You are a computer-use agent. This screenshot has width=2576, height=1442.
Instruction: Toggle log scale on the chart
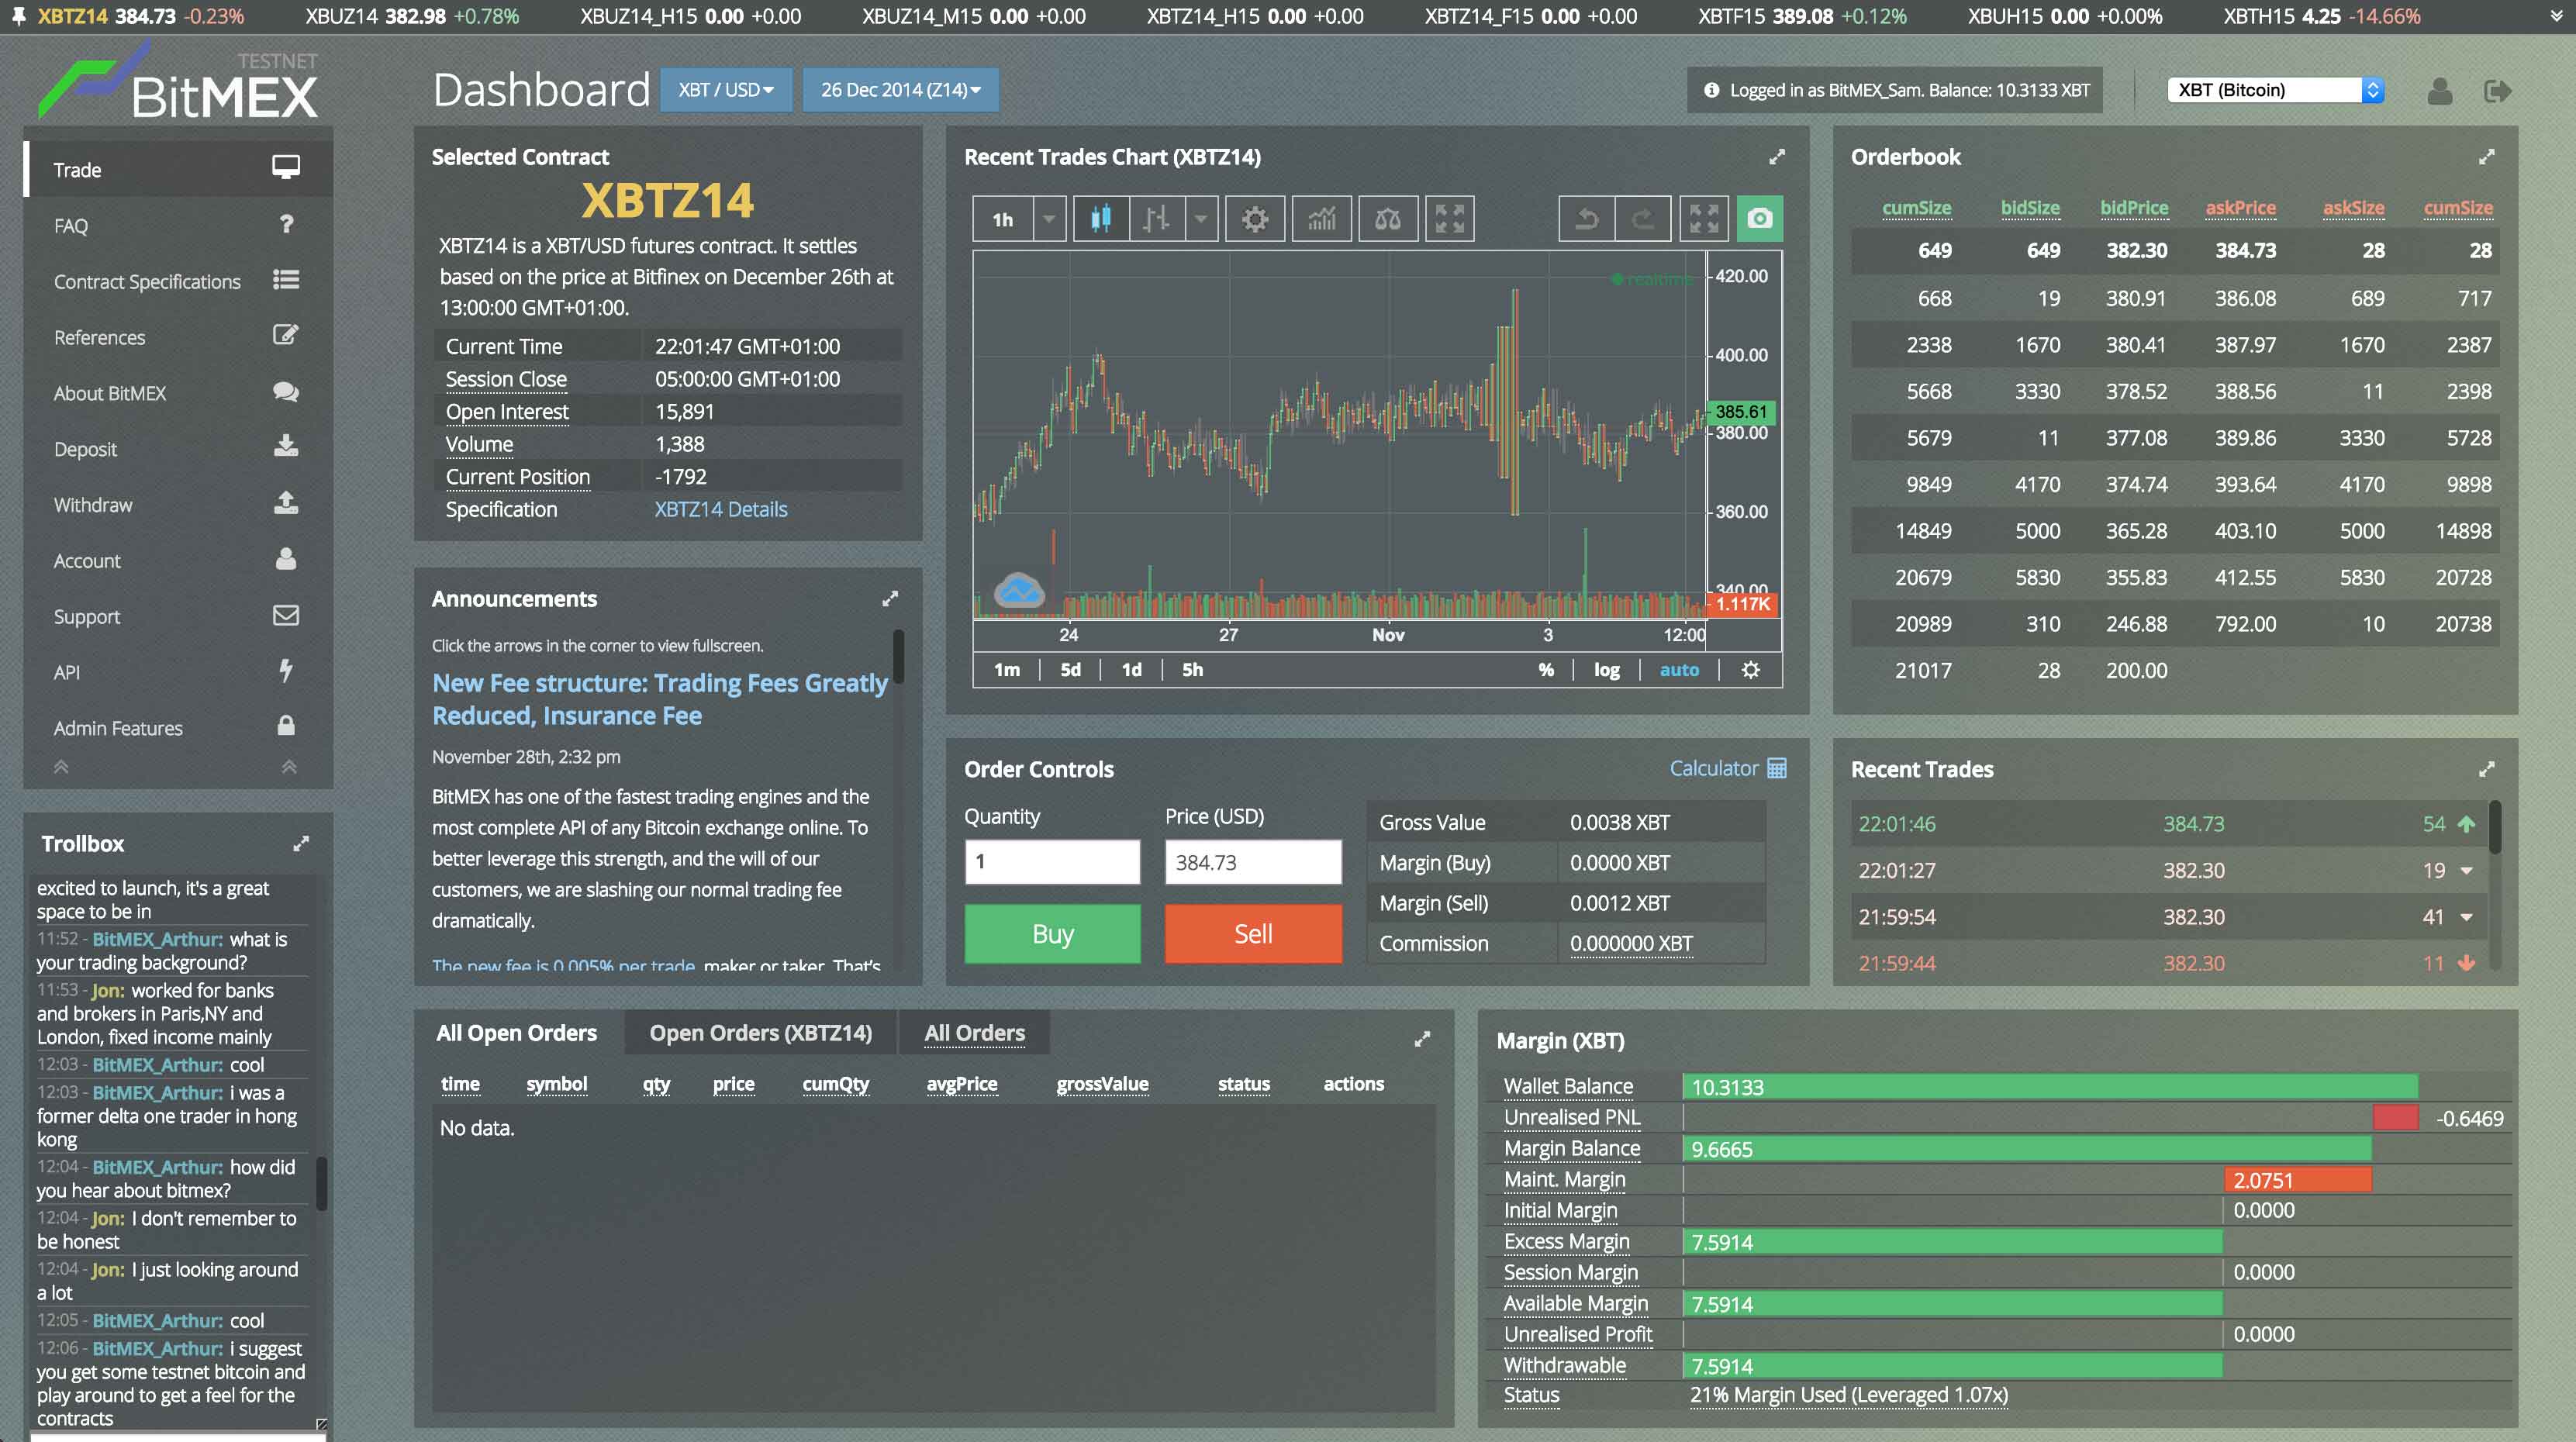(1606, 670)
